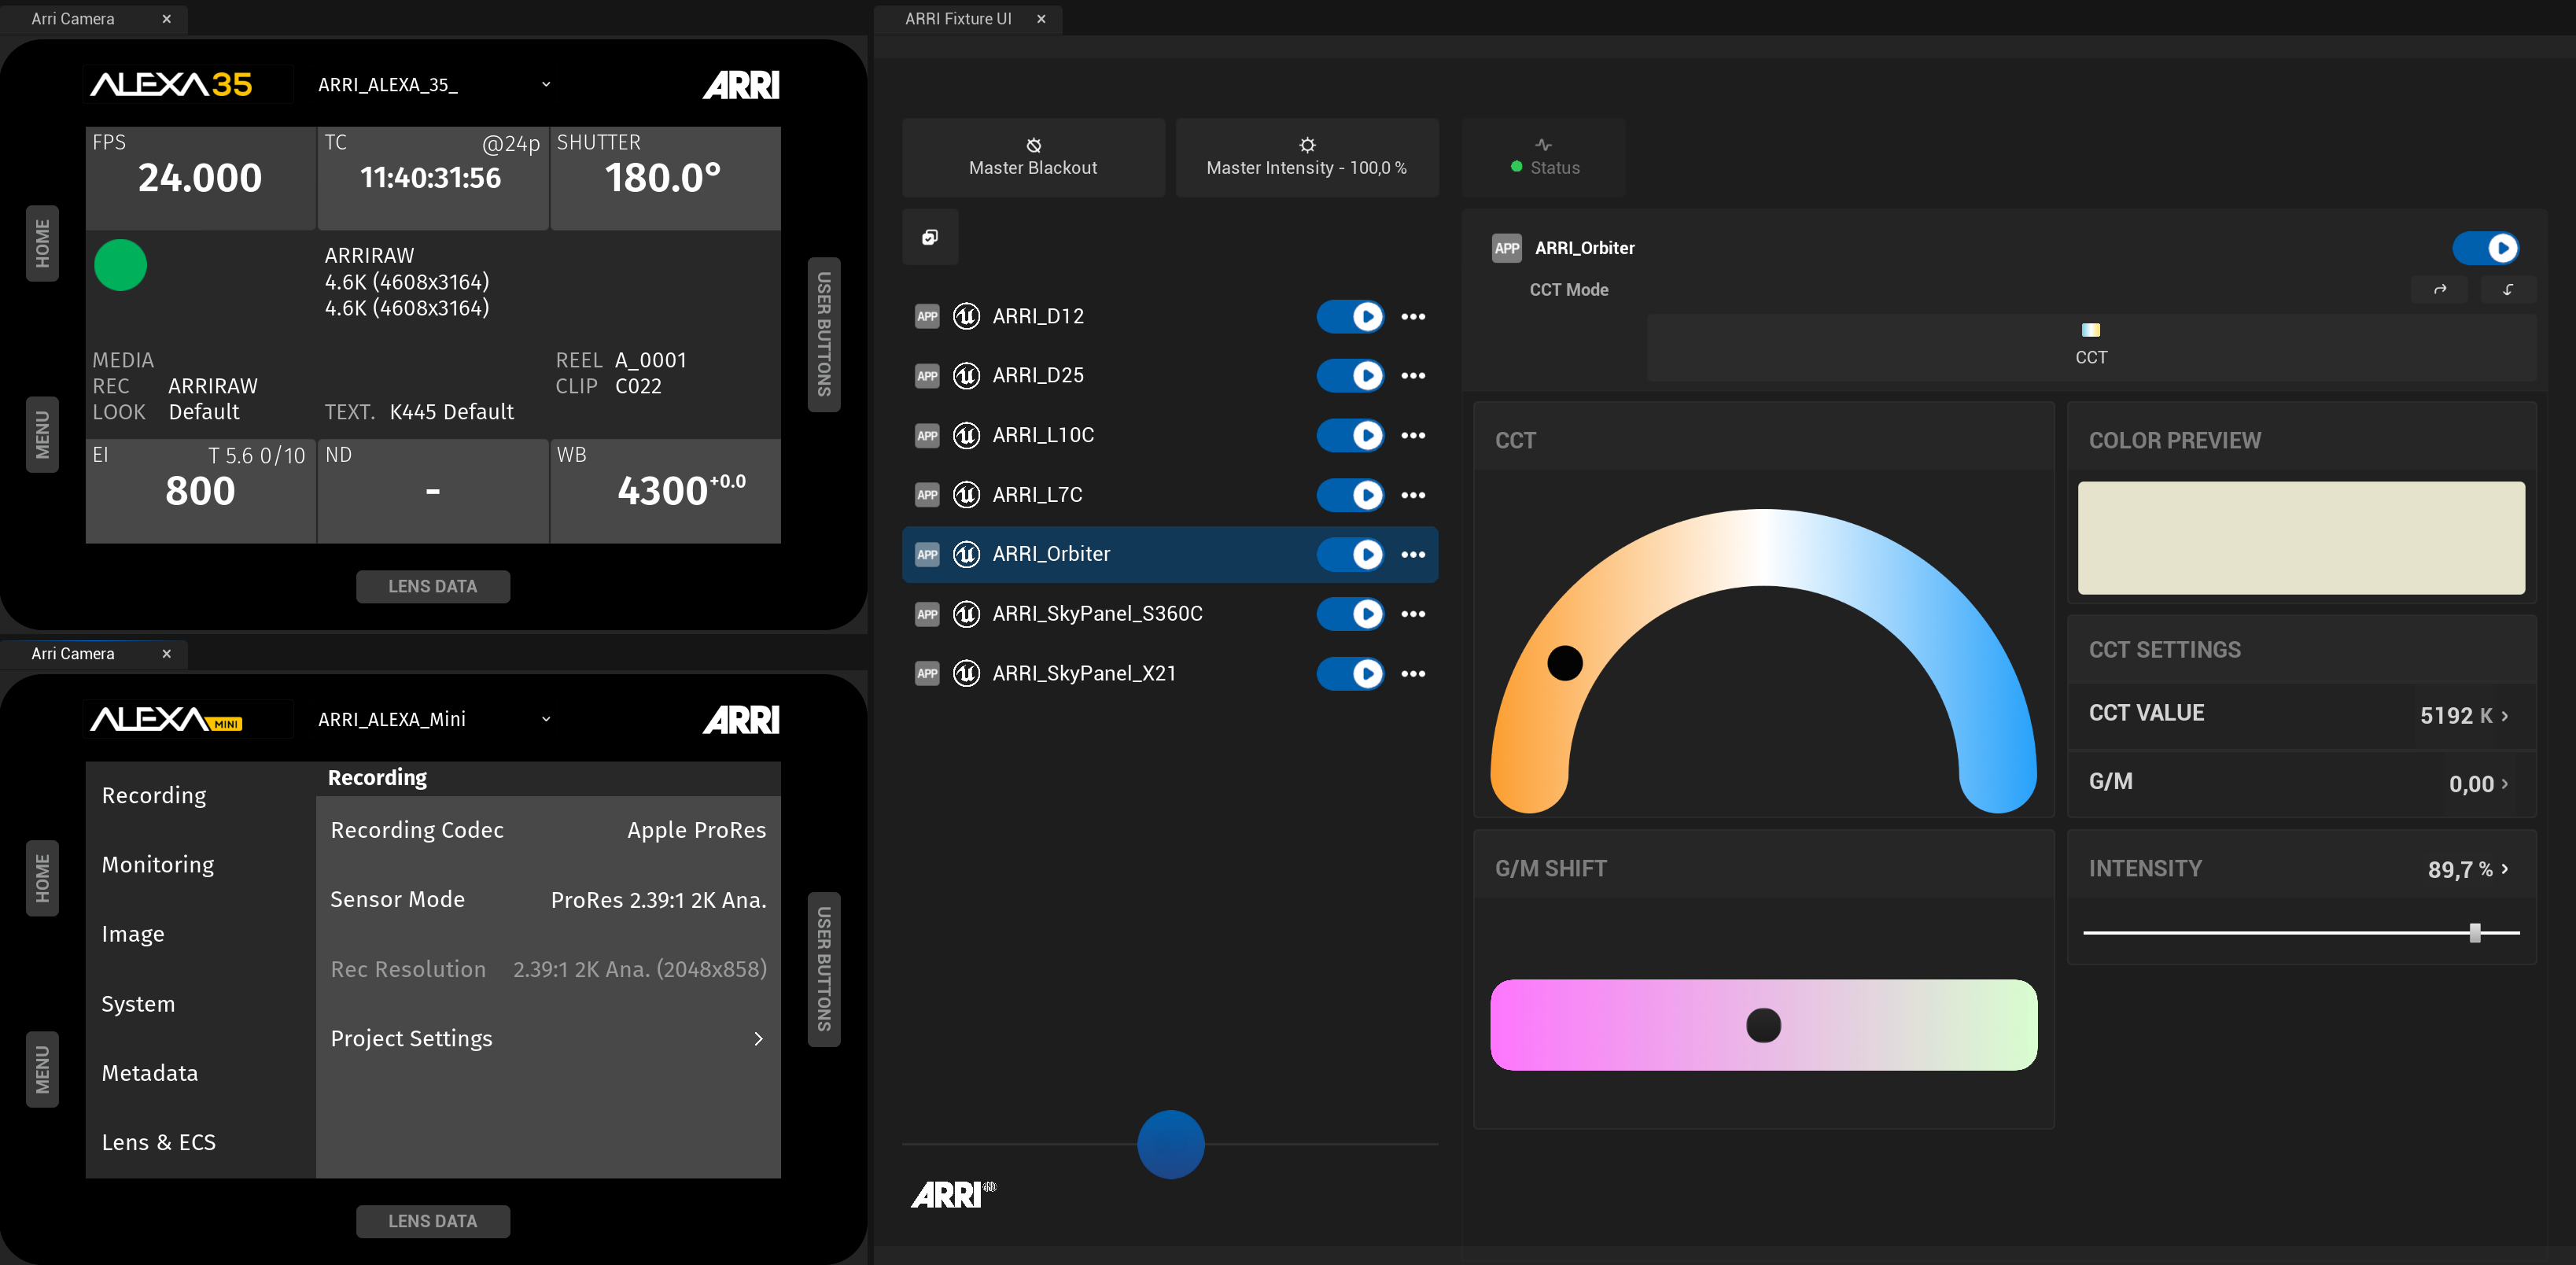Open the CCT VALUE setting chevron
The width and height of the screenshot is (2576, 1265).
coord(2504,716)
